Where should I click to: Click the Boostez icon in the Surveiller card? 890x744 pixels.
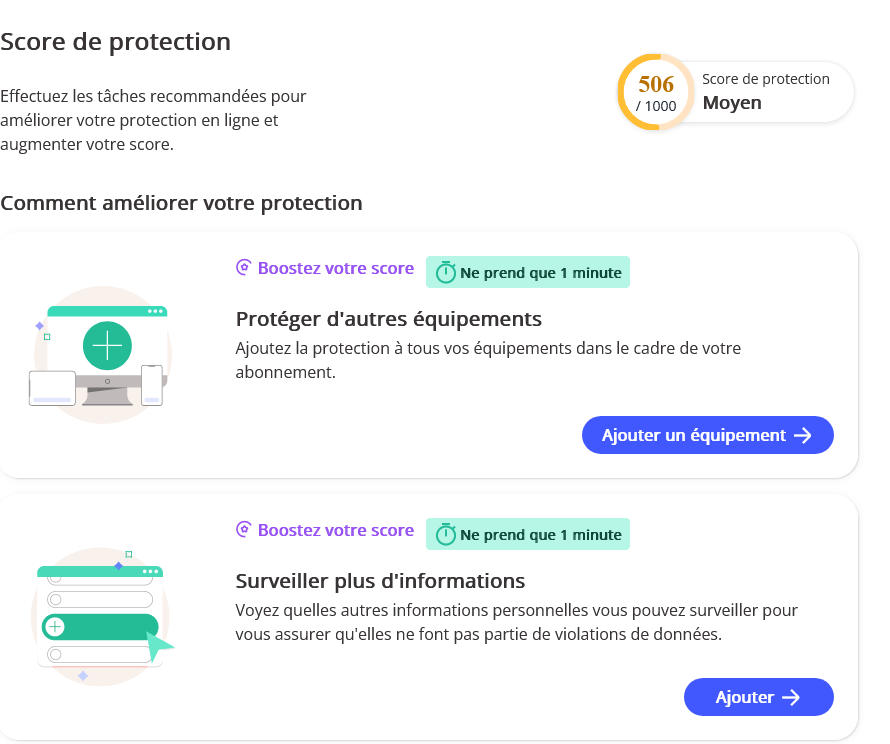tap(243, 530)
